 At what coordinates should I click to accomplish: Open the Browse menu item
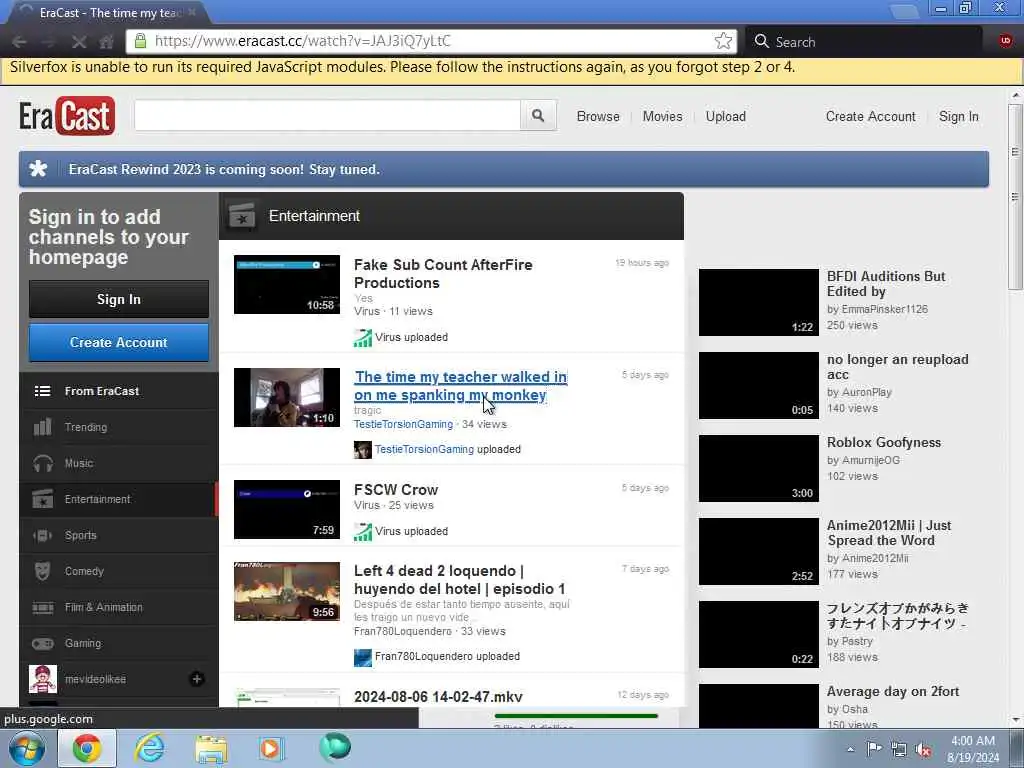pos(598,116)
